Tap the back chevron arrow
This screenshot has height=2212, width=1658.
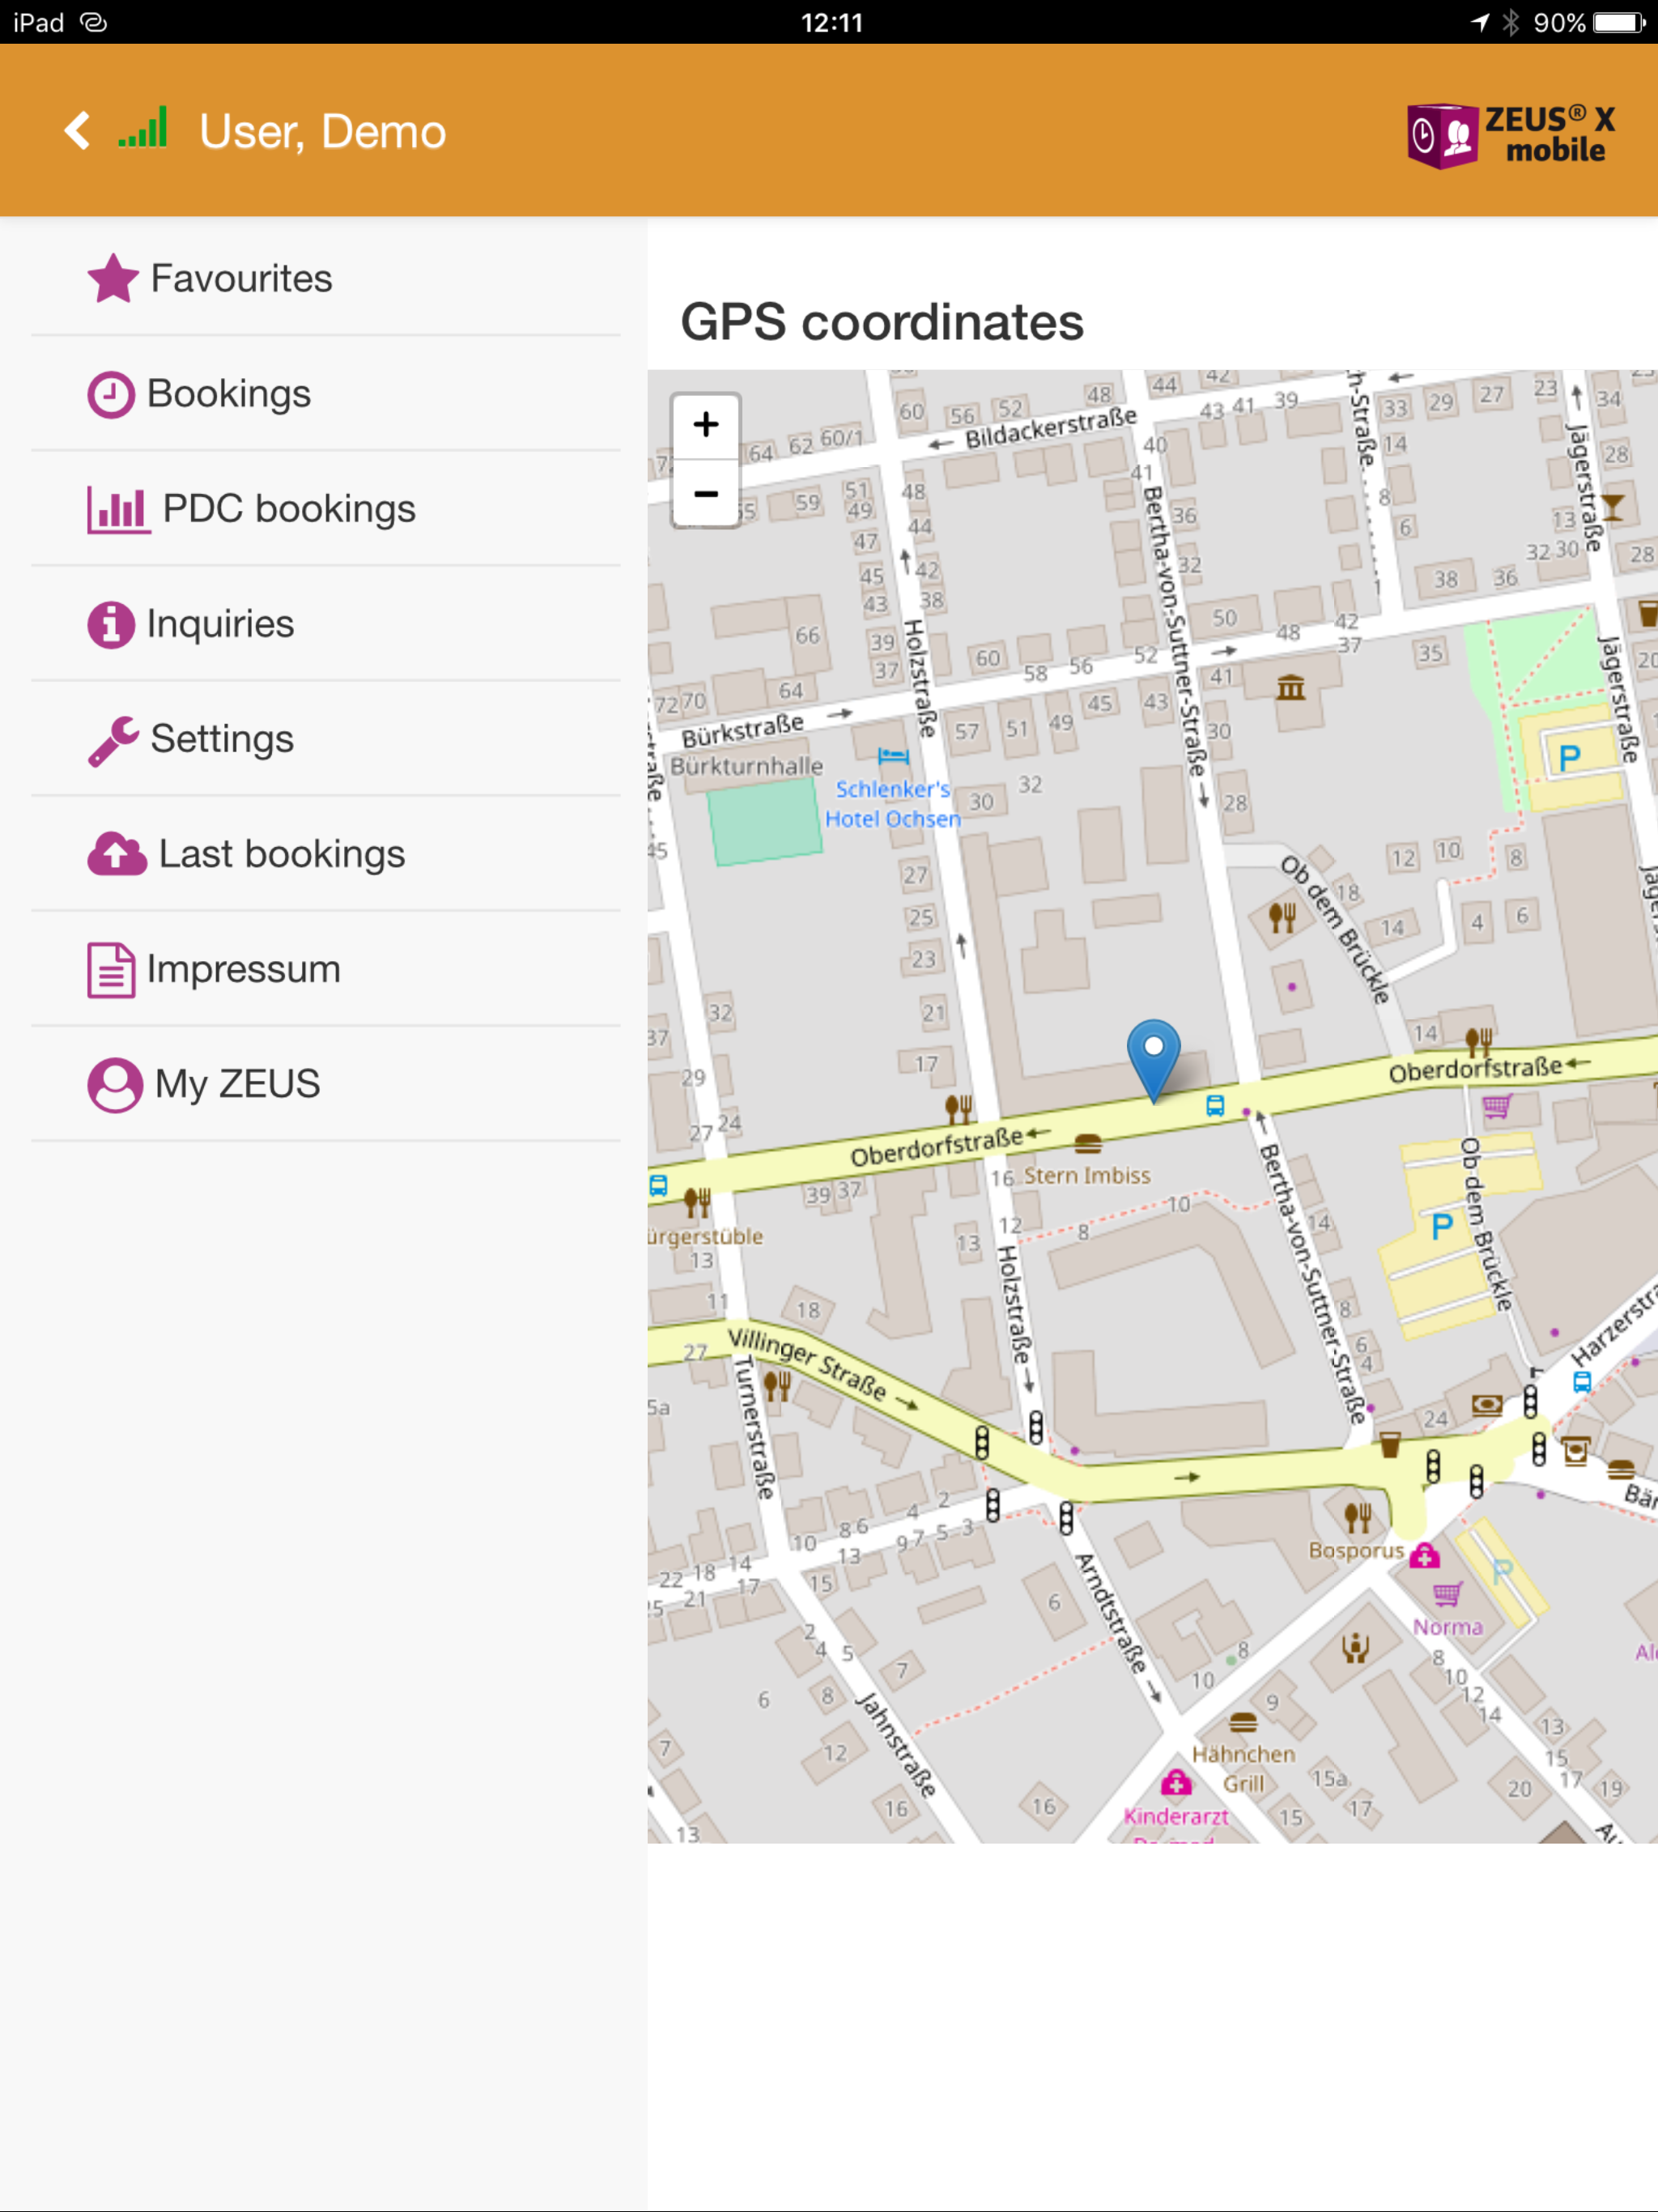pyautogui.click(x=77, y=130)
